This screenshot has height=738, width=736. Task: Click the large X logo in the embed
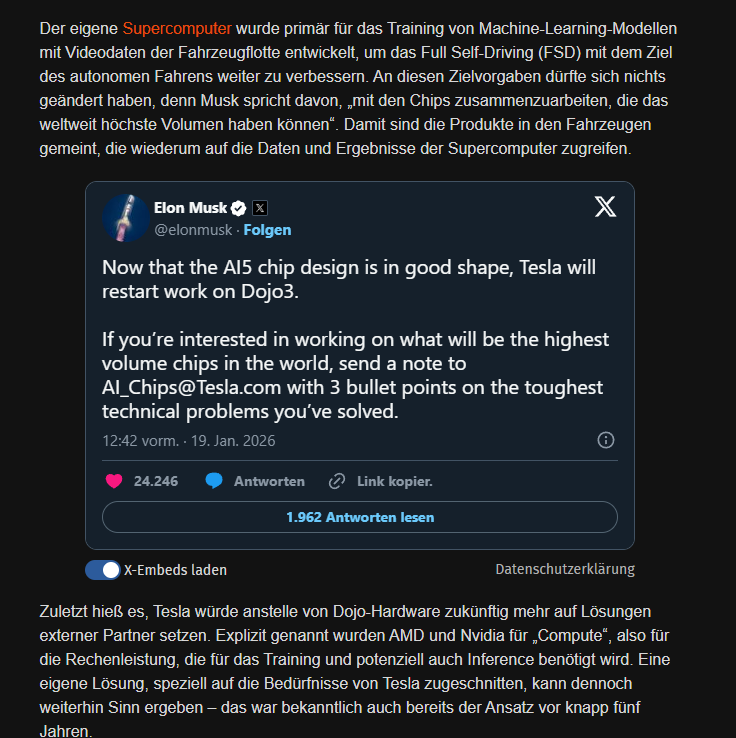point(605,207)
